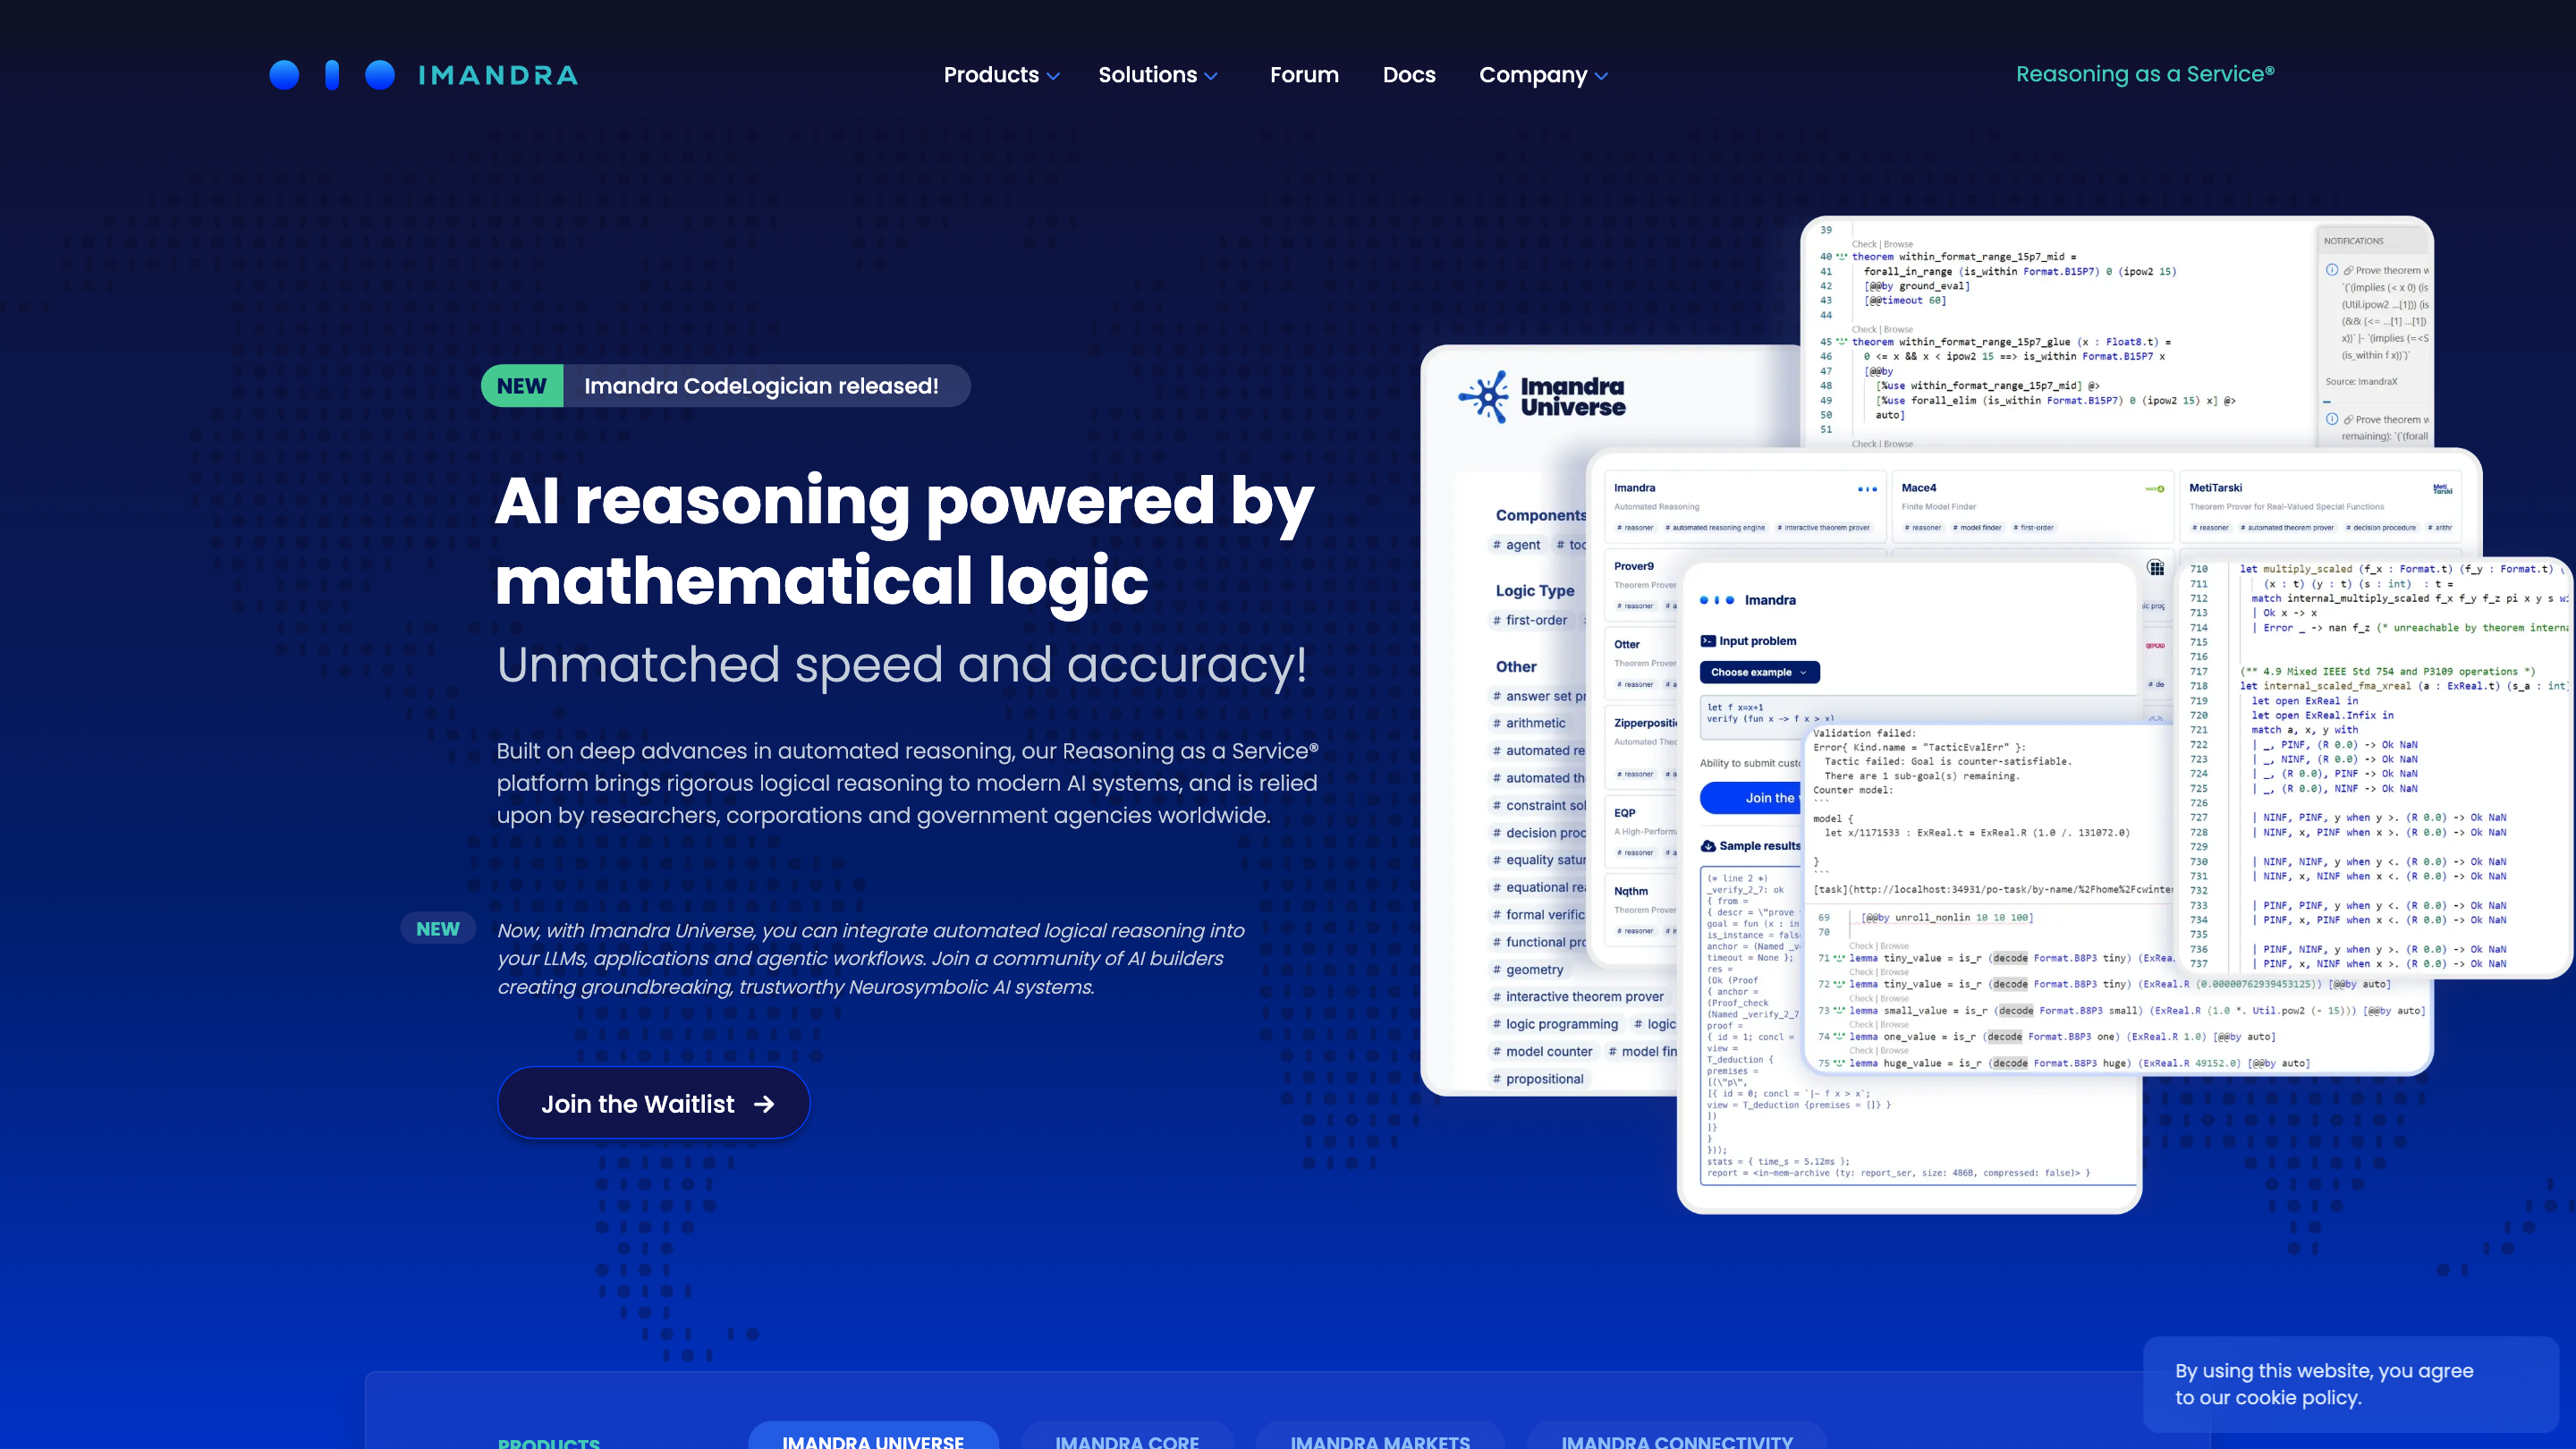
Task: Click Join the Waitlist button
Action: (x=653, y=1104)
